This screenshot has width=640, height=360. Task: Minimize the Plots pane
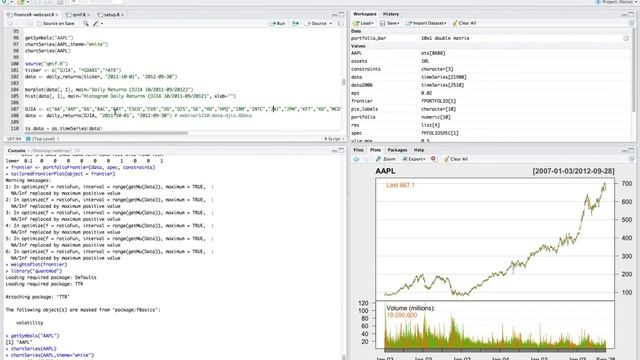[624, 150]
